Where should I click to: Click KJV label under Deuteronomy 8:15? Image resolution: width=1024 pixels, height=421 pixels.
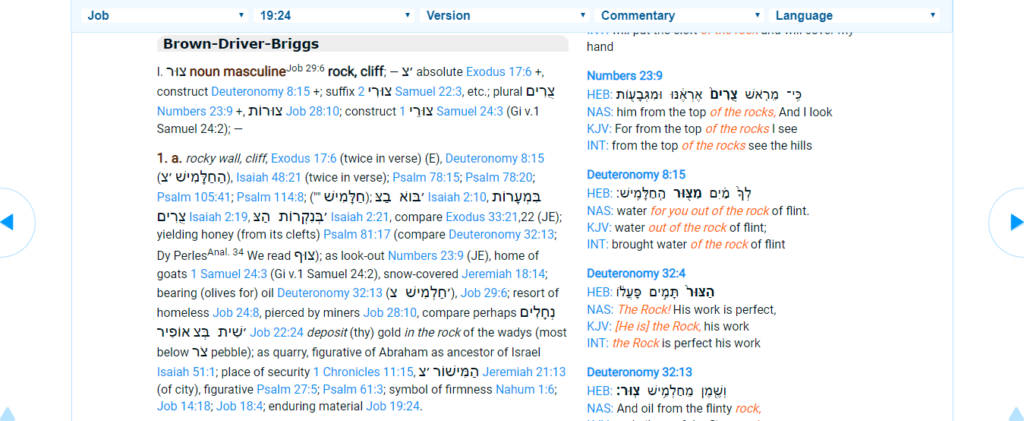coord(599,228)
